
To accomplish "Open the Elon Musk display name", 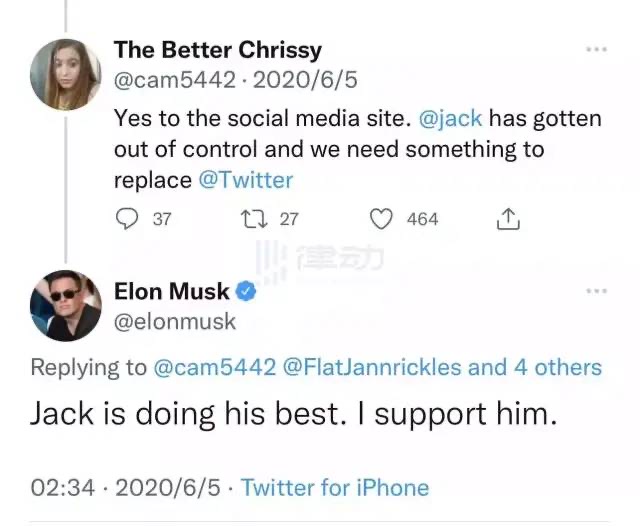I will click(x=171, y=291).
